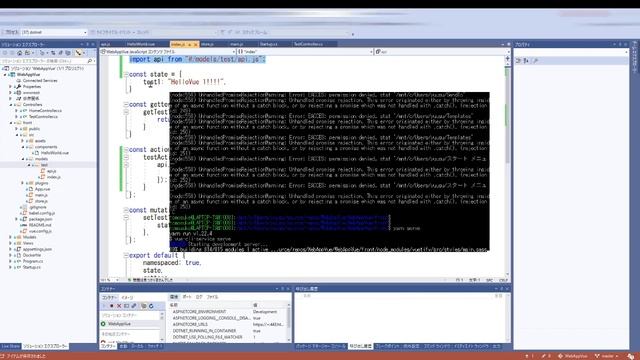Select the Files tab in container details

212,297
